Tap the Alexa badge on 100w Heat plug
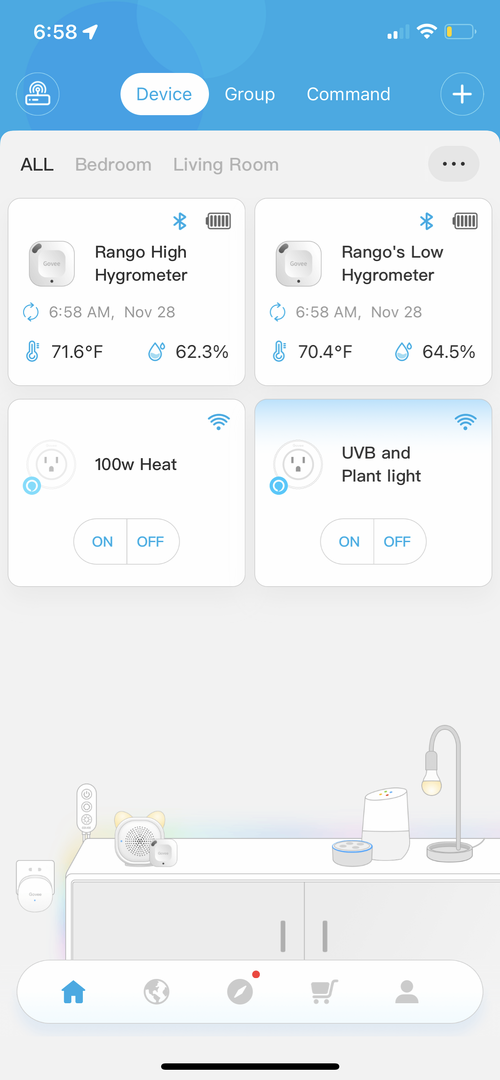 click(x=32, y=486)
